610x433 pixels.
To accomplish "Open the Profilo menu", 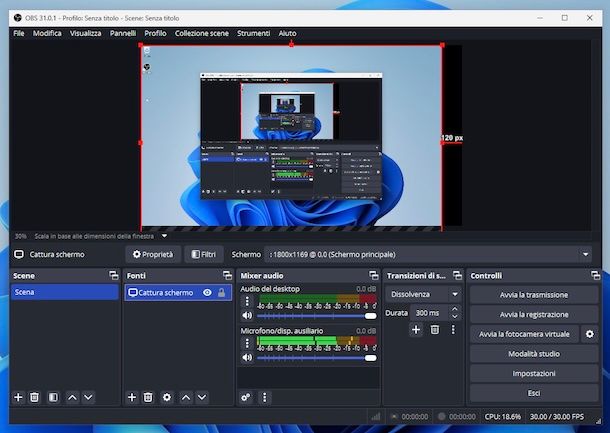I will point(155,33).
